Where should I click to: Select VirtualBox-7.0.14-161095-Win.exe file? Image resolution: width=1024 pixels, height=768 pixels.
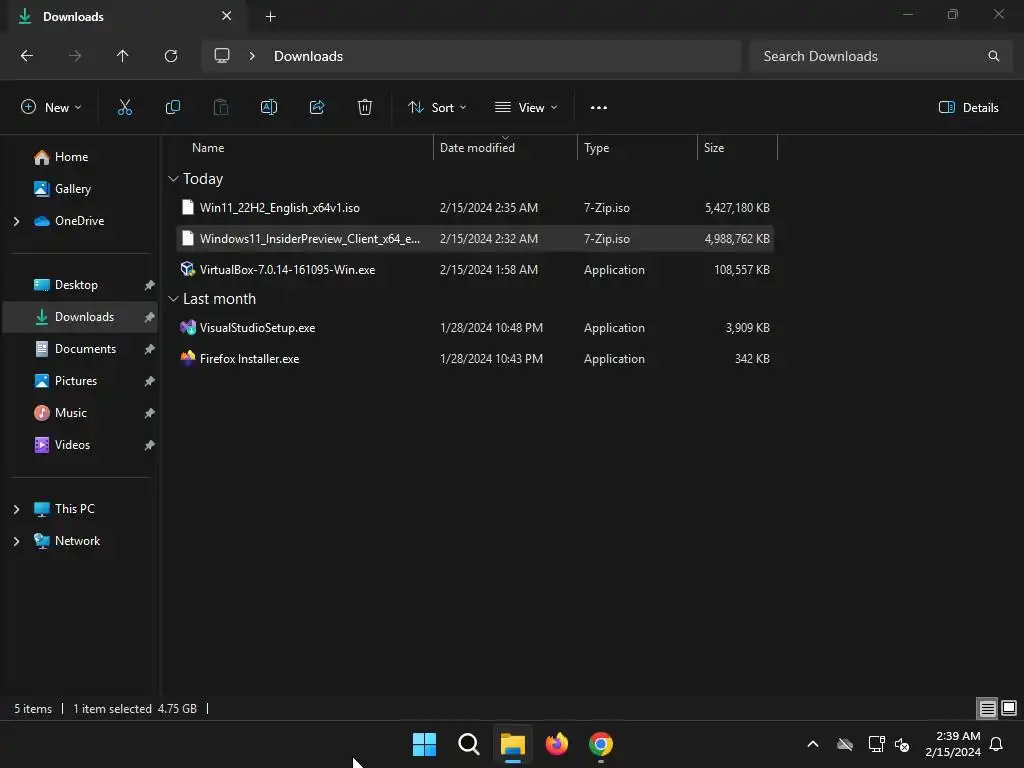(475, 270)
